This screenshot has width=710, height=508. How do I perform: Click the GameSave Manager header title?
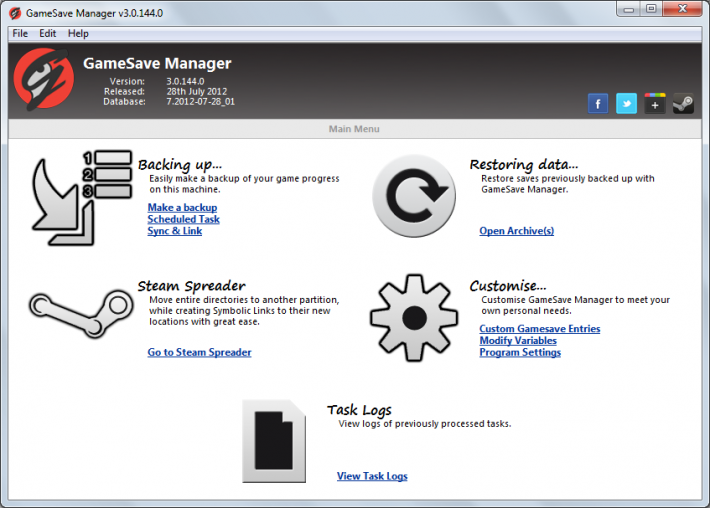point(157,63)
